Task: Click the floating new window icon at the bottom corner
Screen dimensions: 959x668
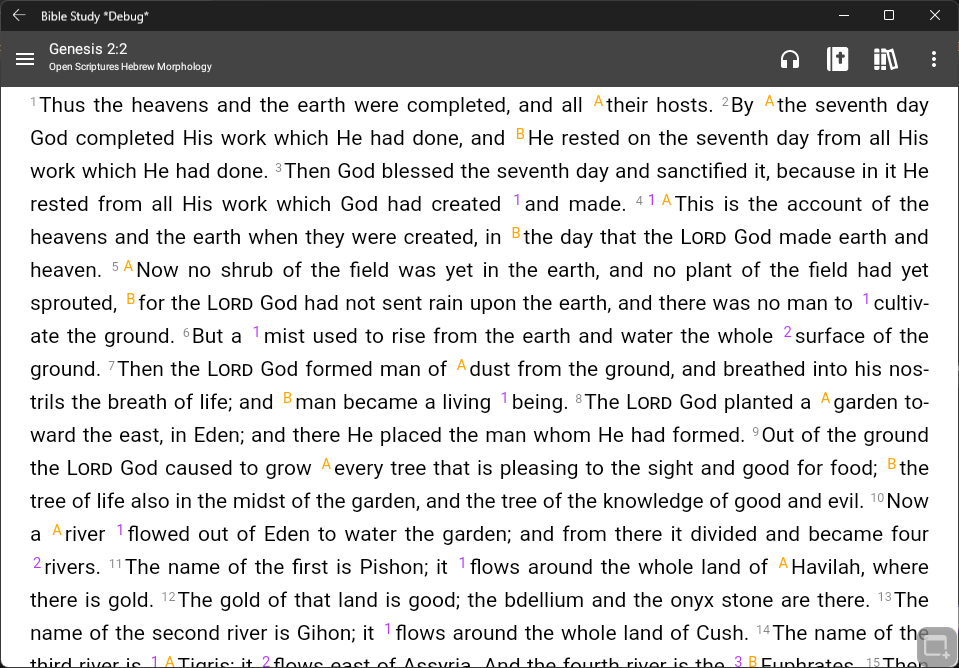Action: 936,647
